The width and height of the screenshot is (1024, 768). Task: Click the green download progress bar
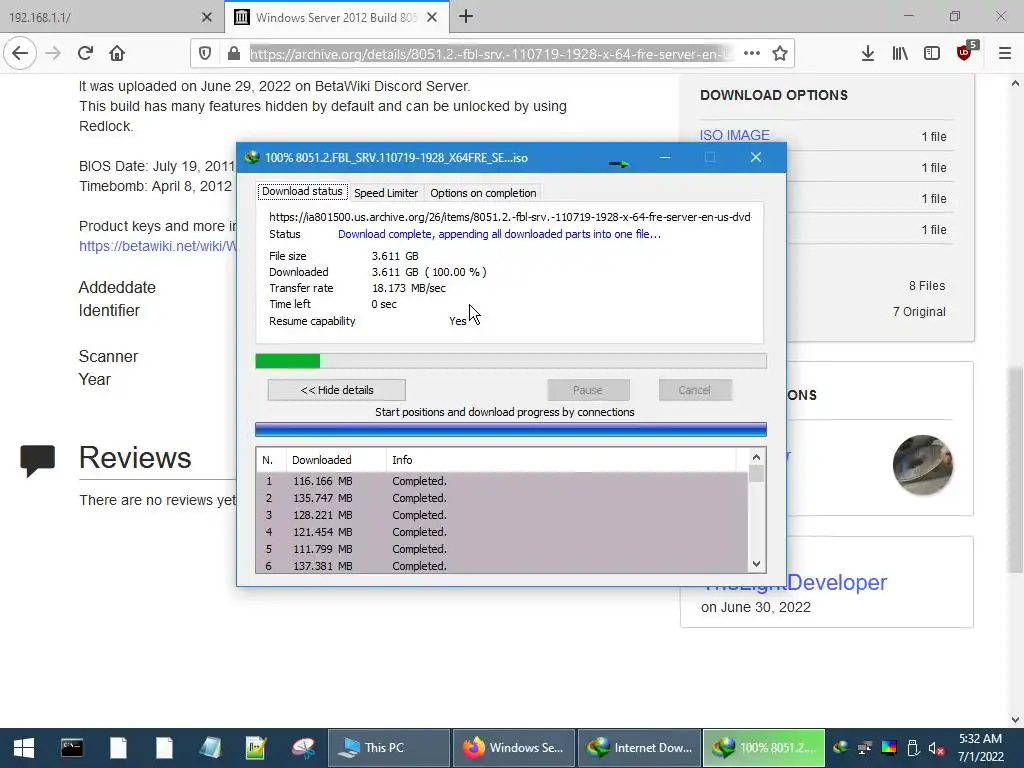click(511, 361)
